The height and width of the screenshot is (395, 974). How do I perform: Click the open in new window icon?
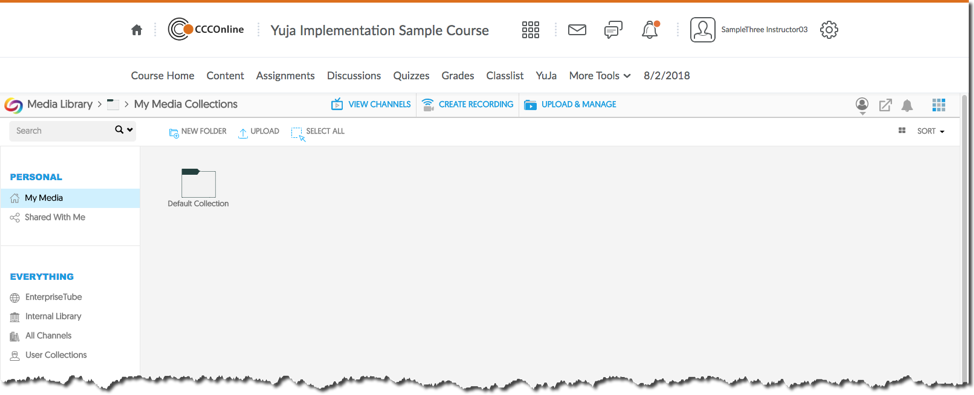click(885, 105)
